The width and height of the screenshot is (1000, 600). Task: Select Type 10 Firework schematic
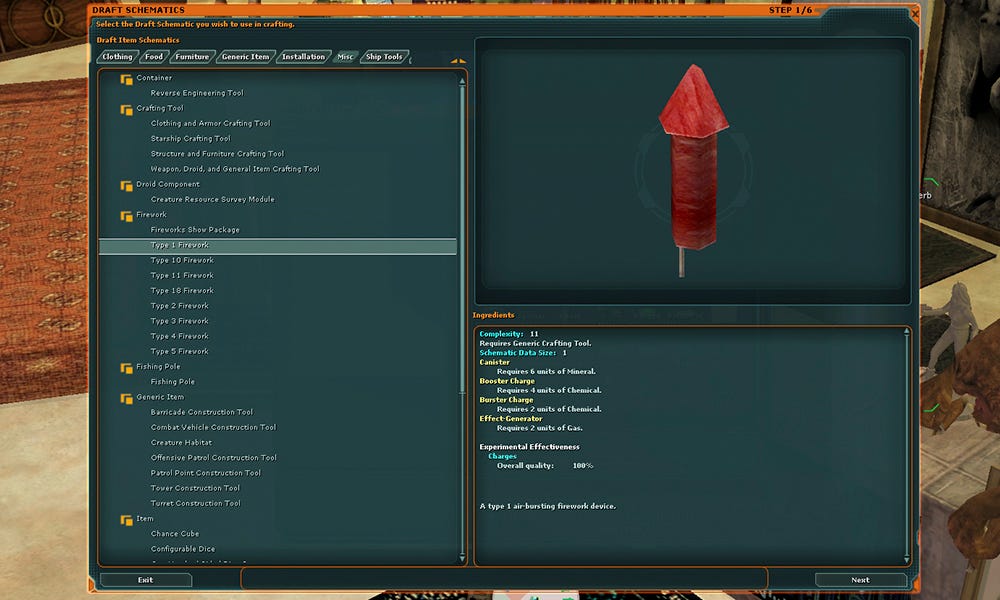pyautogui.click(x=182, y=260)
